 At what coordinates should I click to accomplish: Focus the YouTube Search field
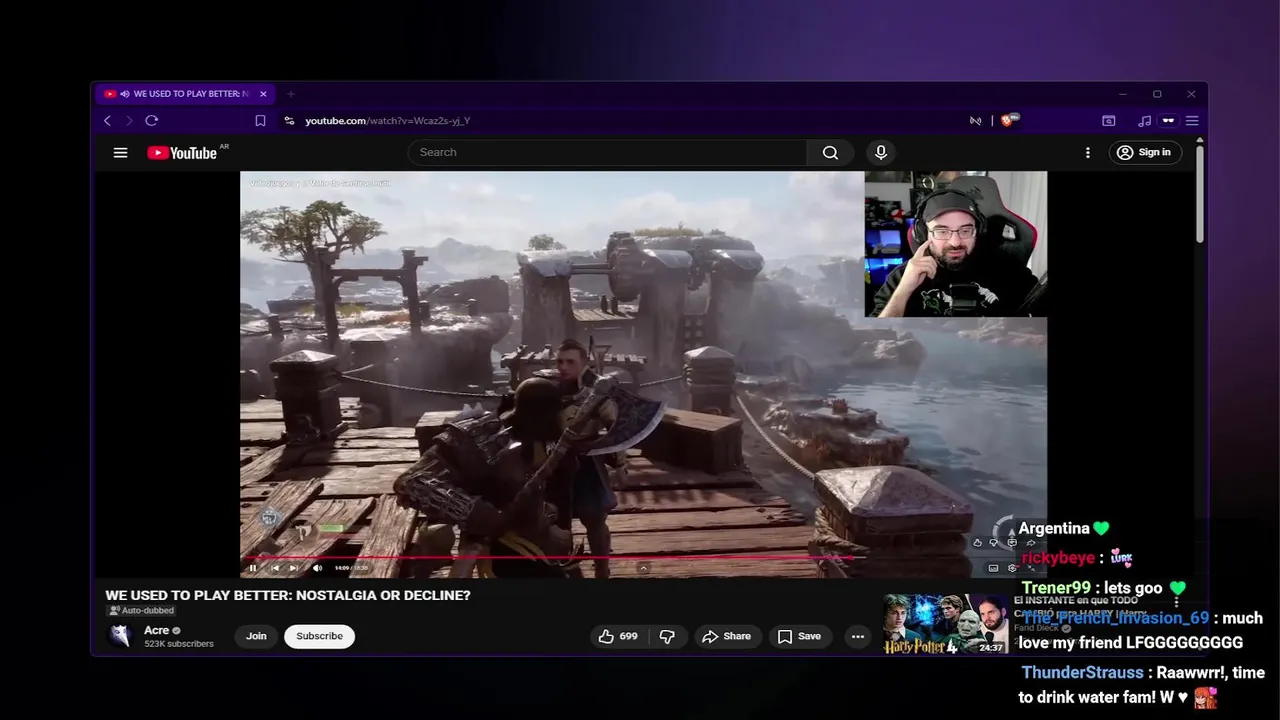pyautogui.click(x=607, y=152)
